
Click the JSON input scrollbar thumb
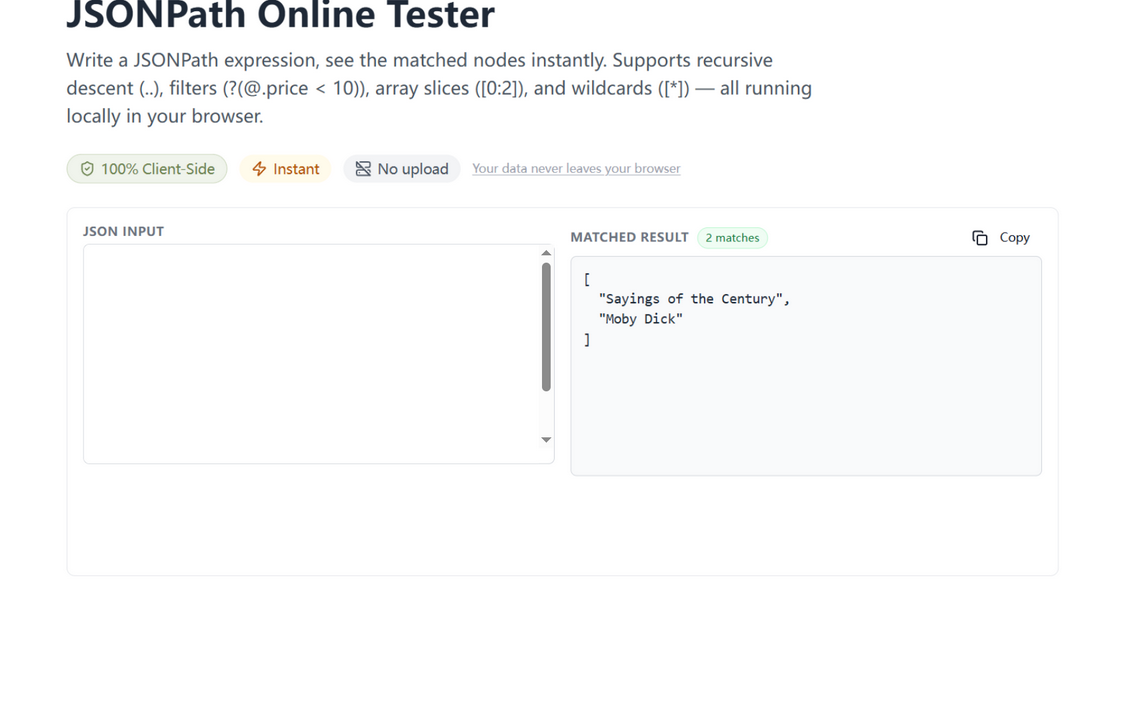[x=546, y=327]
